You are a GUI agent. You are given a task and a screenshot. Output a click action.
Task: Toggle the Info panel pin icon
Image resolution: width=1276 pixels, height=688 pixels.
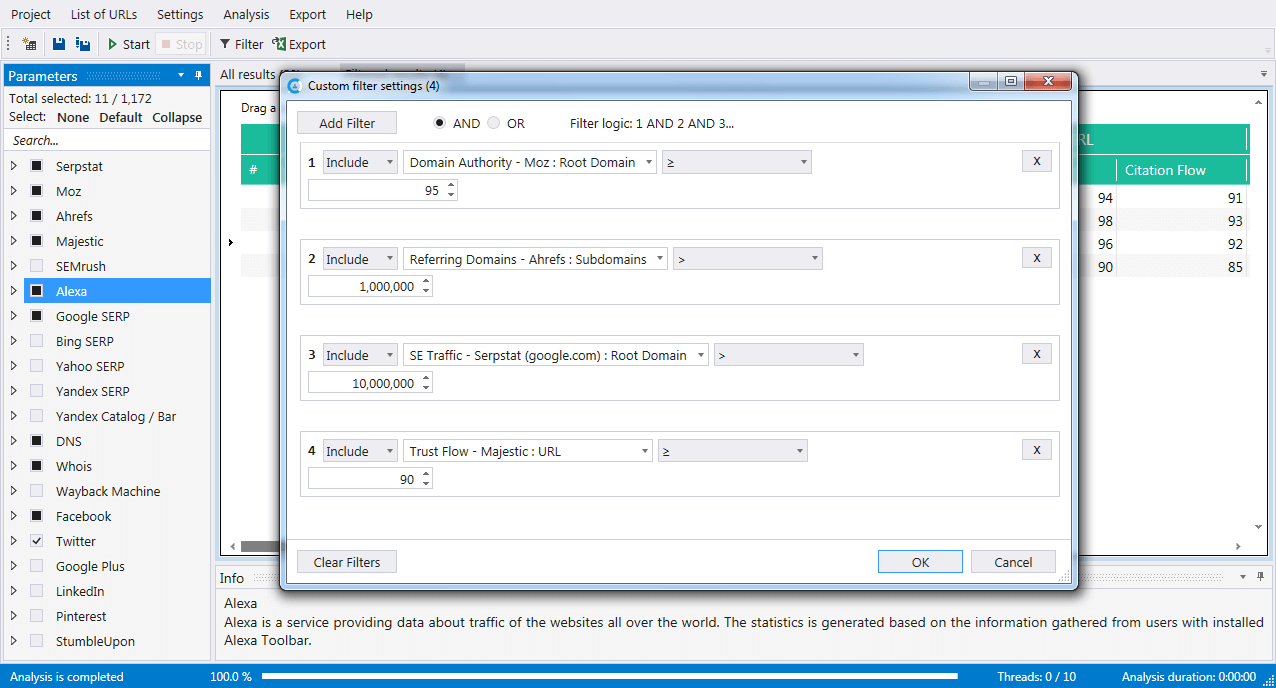[1260, 577]
